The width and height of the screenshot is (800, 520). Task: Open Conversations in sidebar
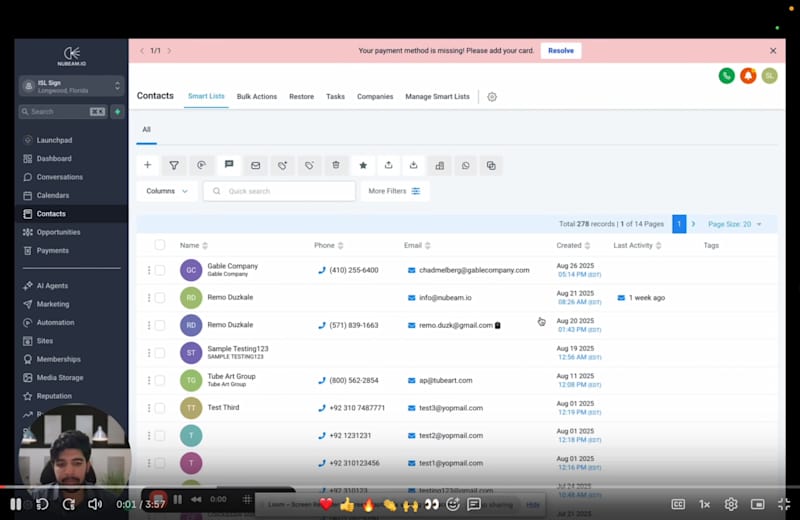pos(60,177)
